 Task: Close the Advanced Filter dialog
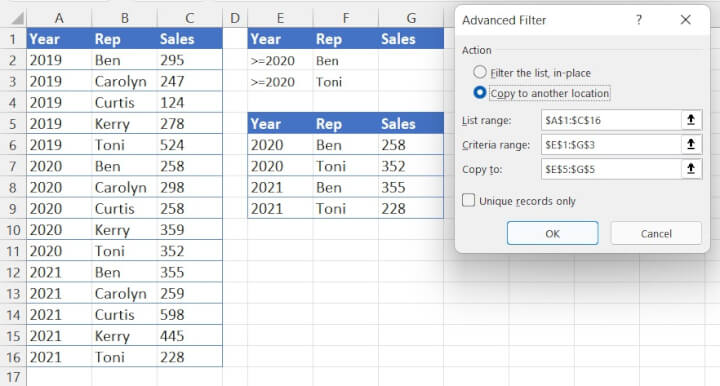point(686,20)
